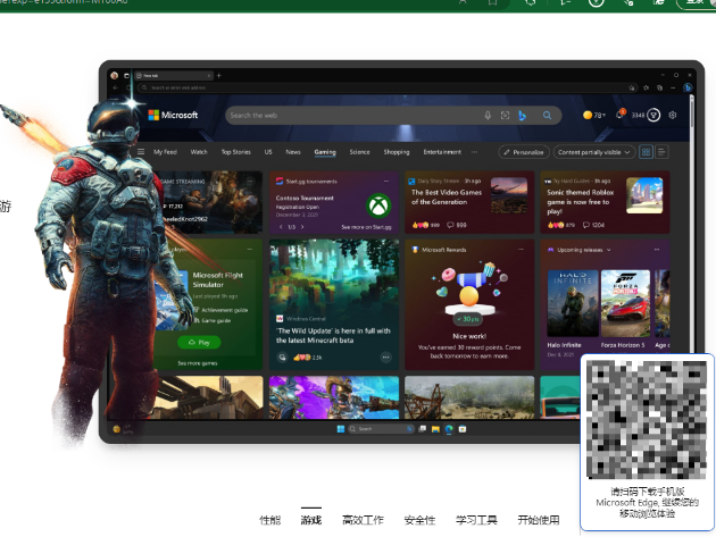
Task: Click the Bing icon in the search box
Action: [522, 116]
